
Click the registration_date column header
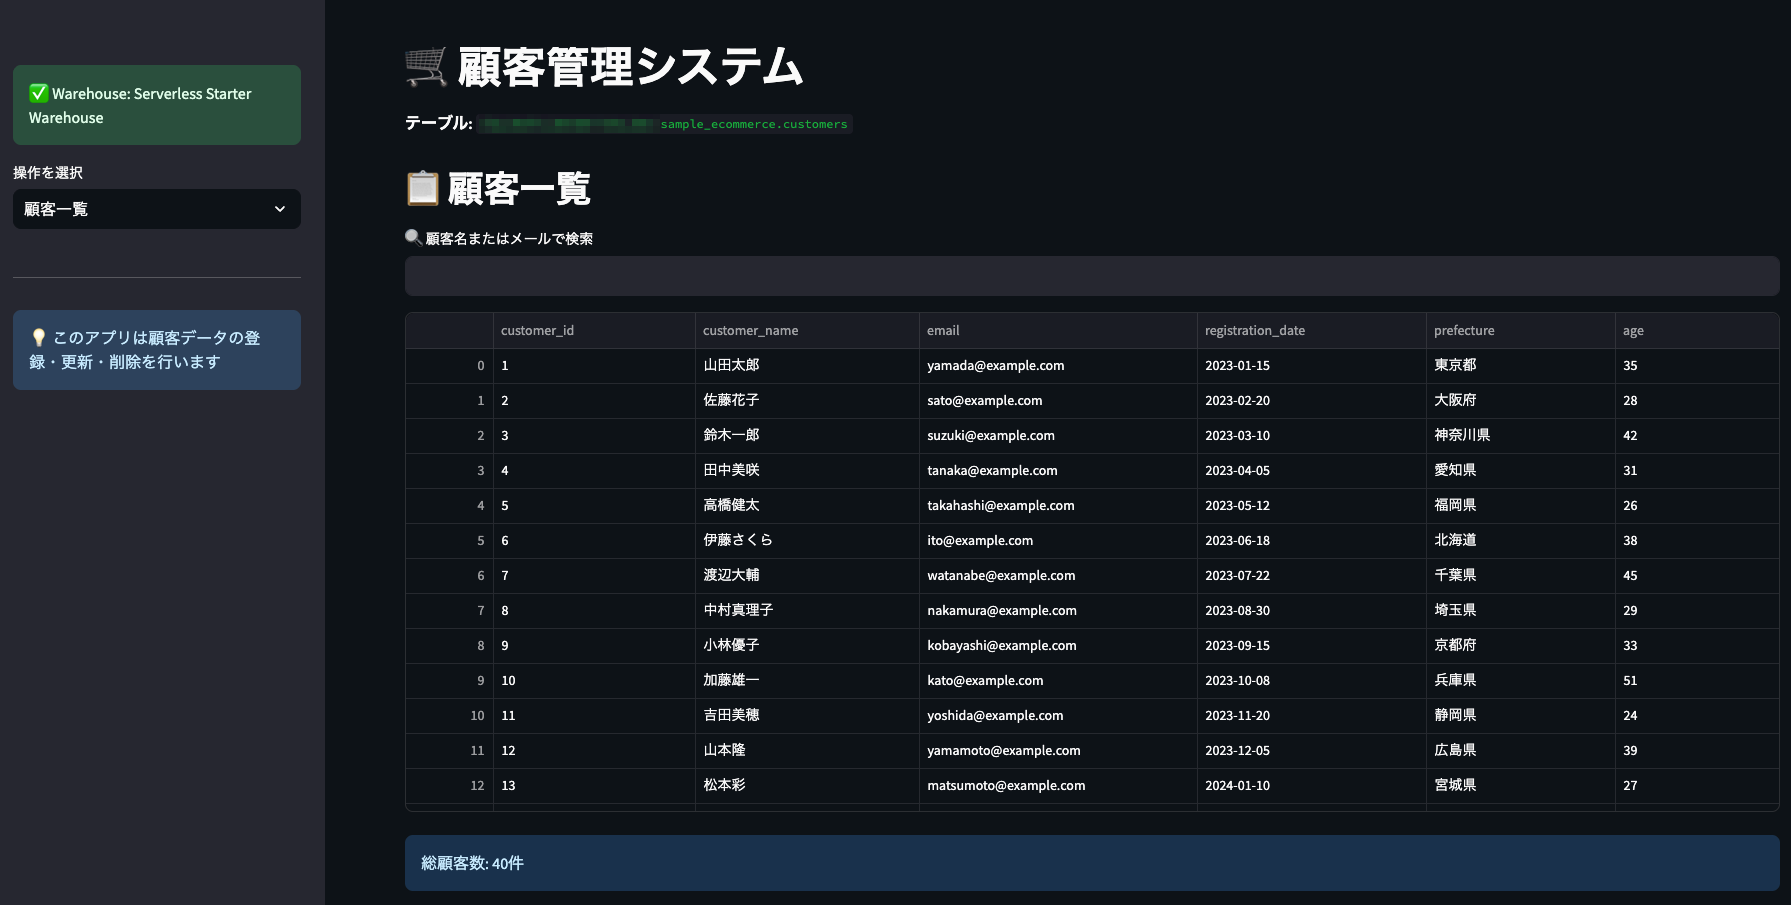1312,331
